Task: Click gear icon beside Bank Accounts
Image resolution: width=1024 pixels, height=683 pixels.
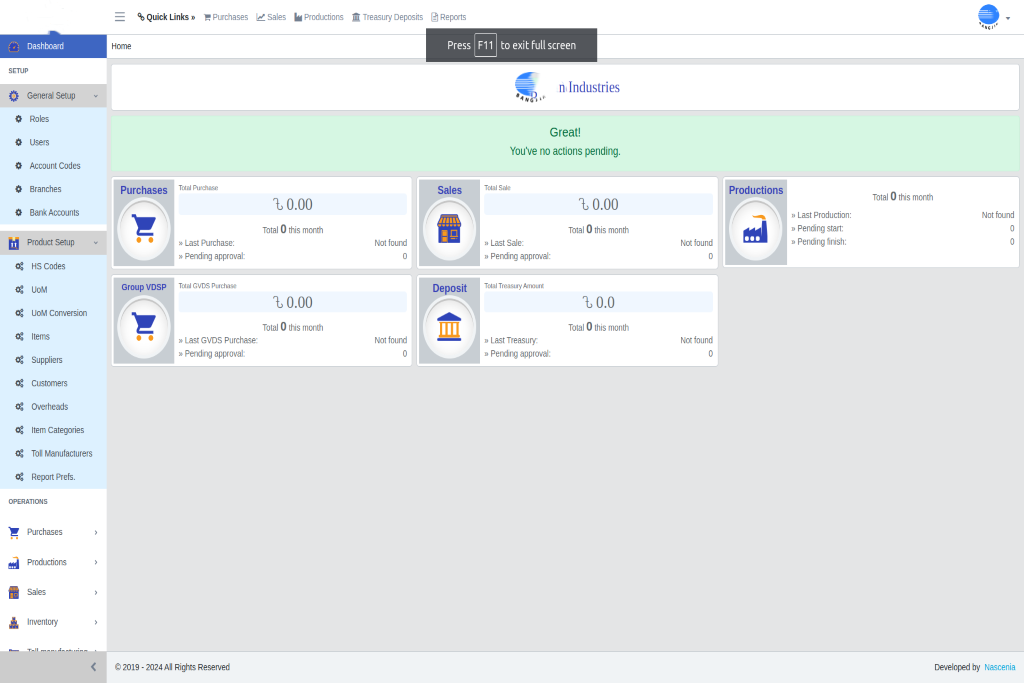Action: point(18,213)
